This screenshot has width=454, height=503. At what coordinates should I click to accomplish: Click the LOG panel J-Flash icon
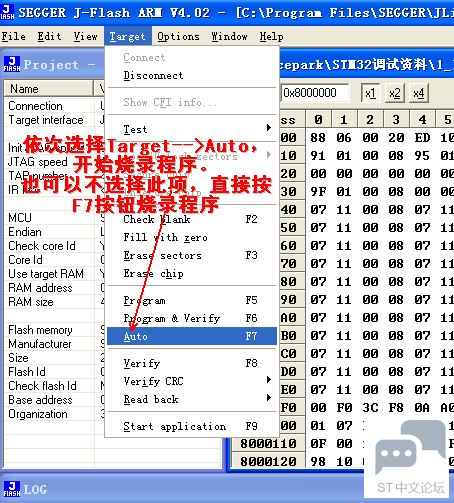(x=12, y=489)
